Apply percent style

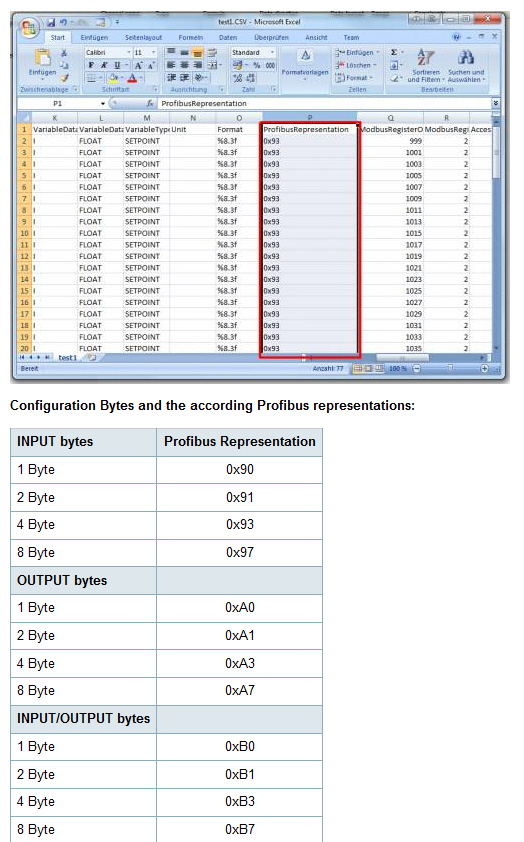pyautogui.click(x=257, y=65)
